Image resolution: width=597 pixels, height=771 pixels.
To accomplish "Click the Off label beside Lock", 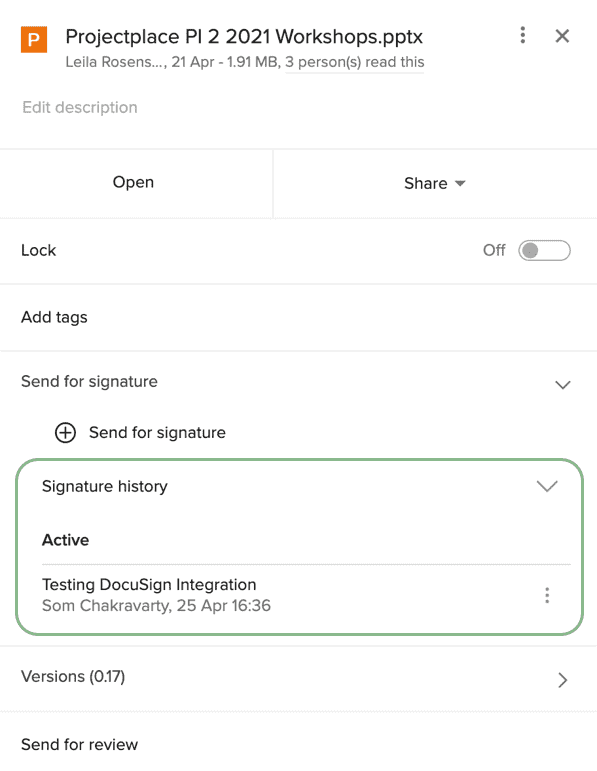I will (494, 250).
